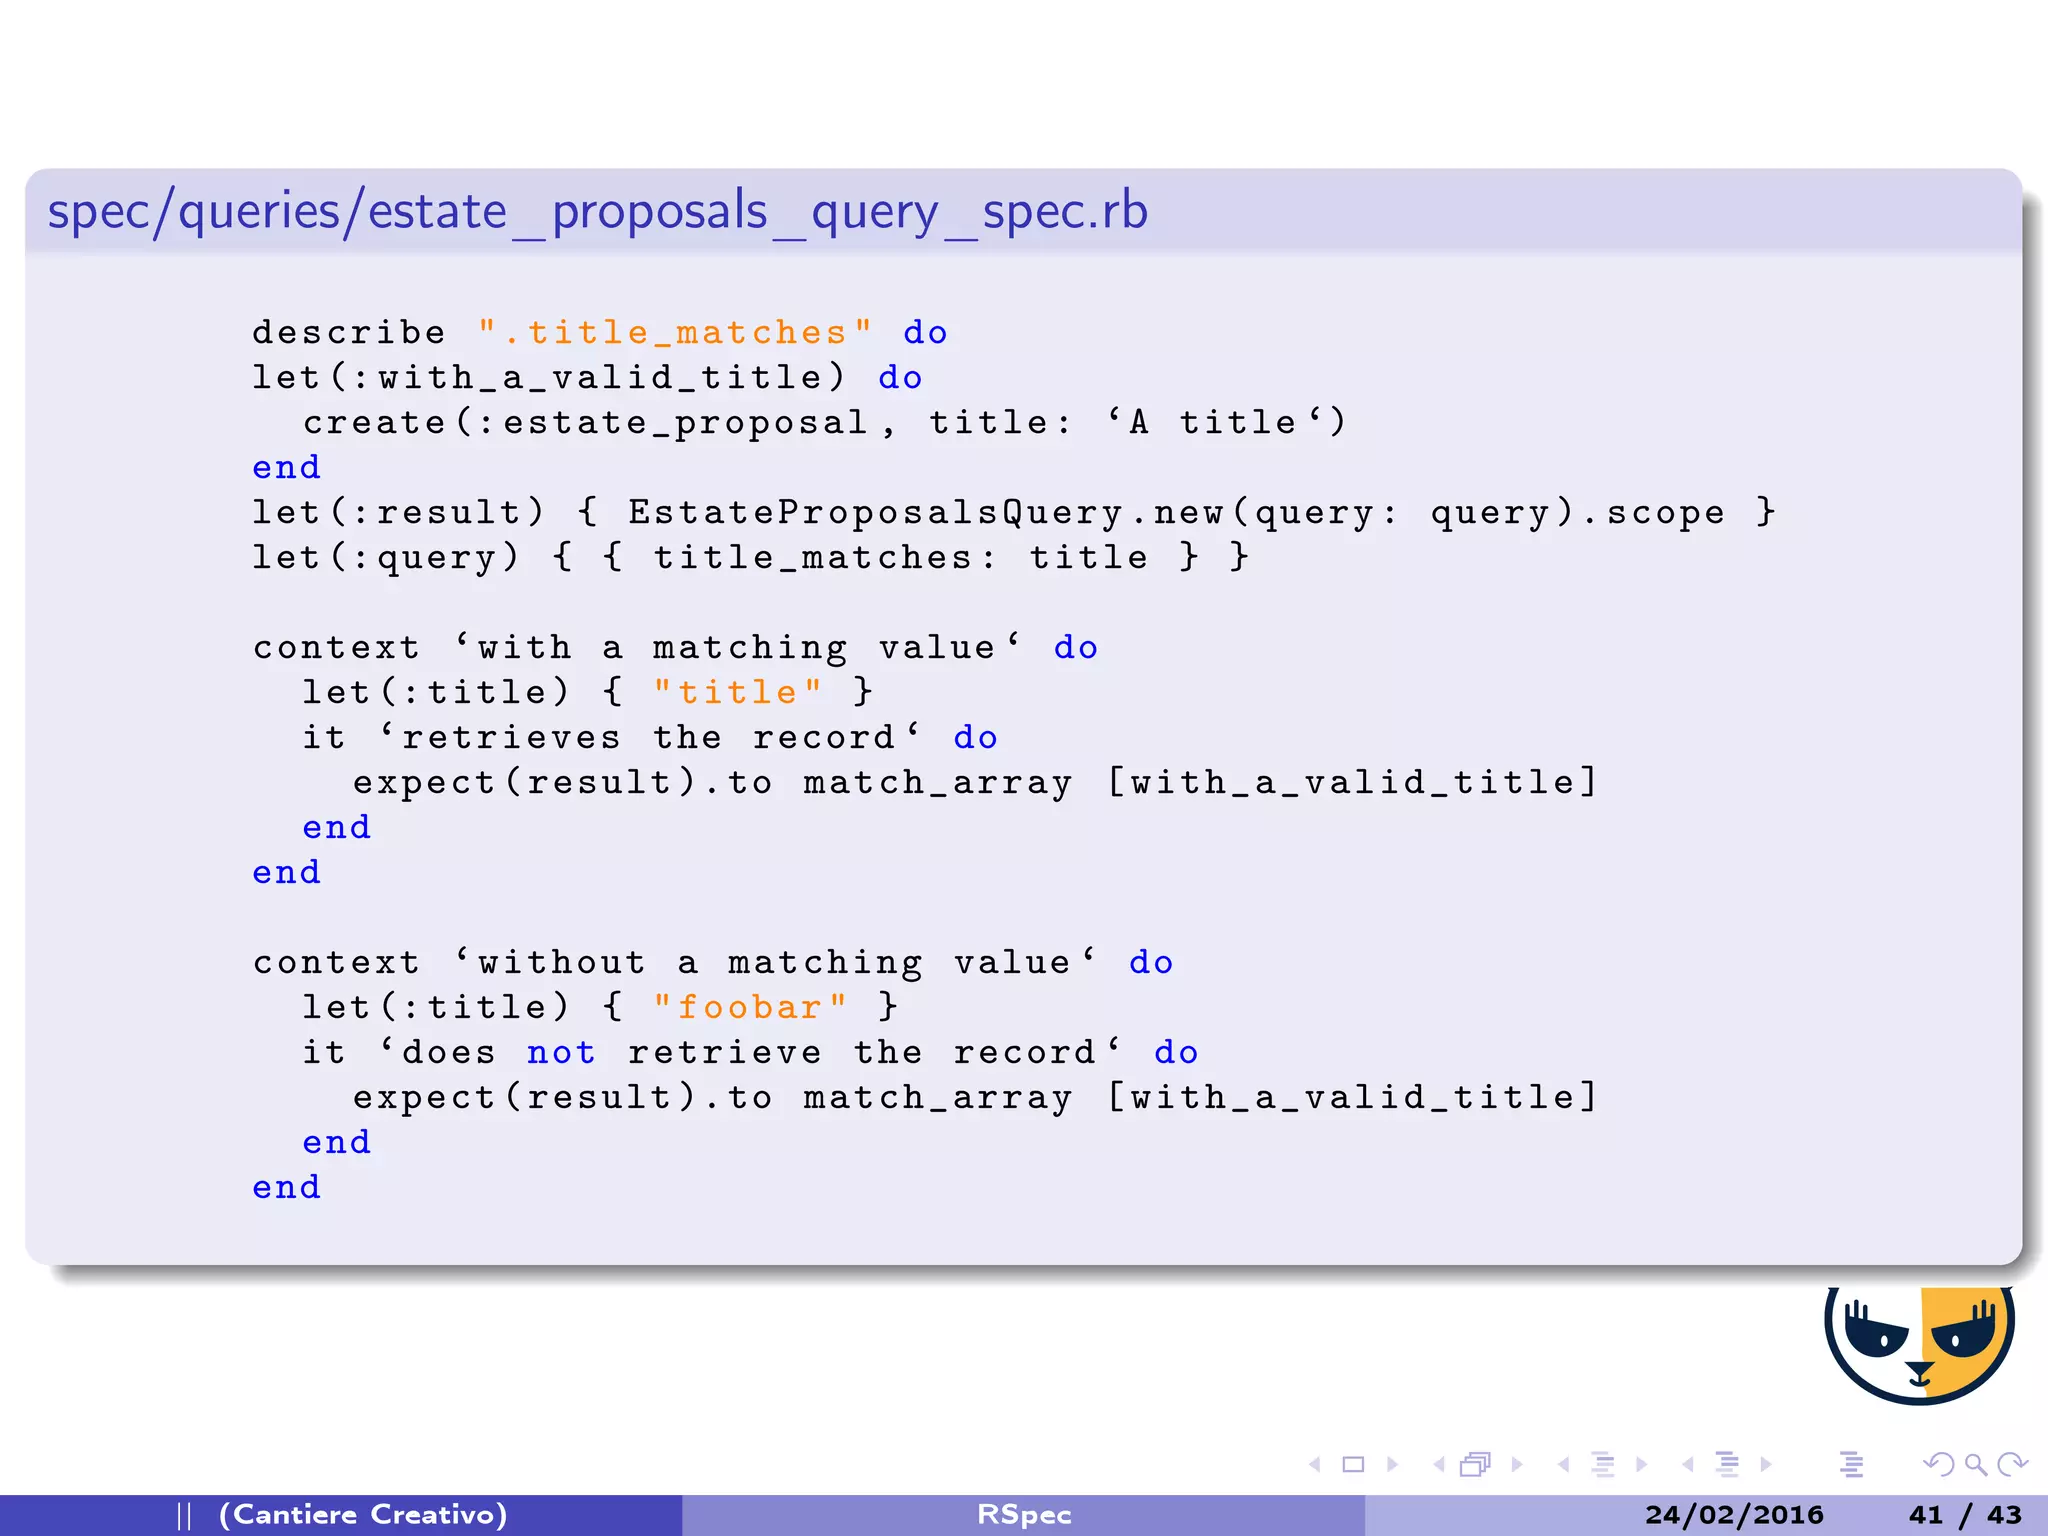Click the stacked frames navigation icon
The height and width of the screenshot is (1536, 2048).
(x=1476, y=1464)
